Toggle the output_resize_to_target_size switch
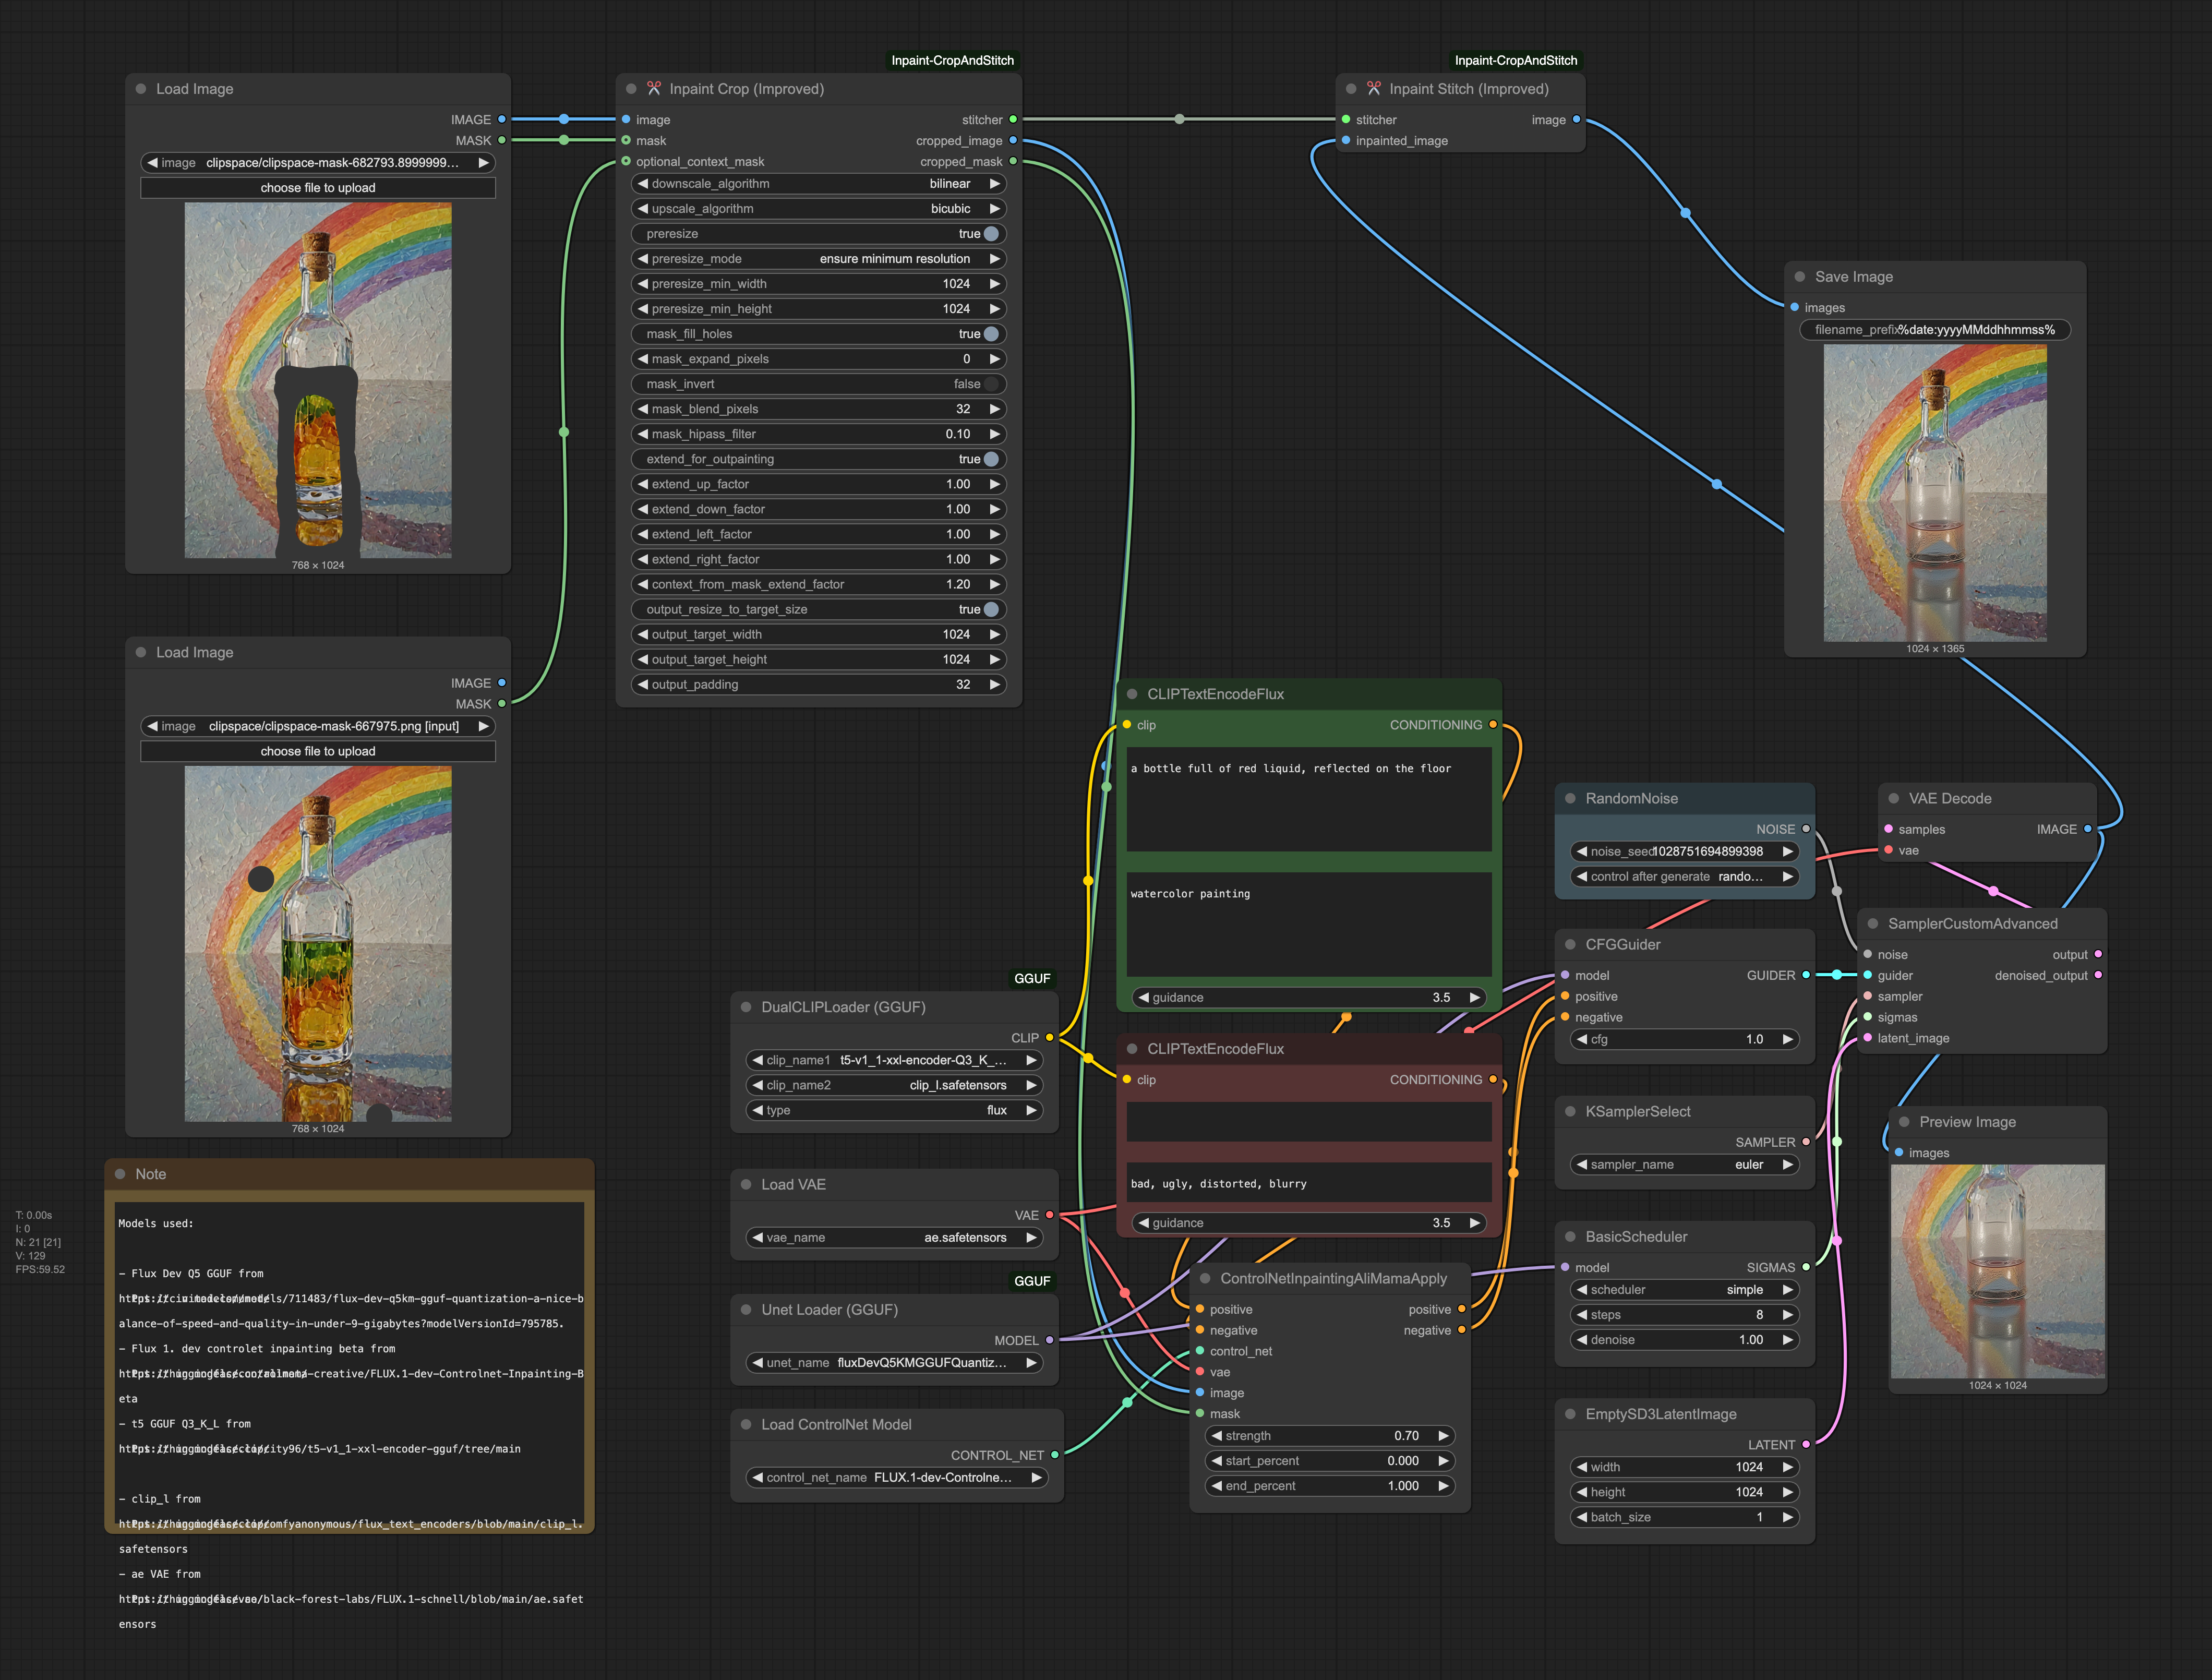 pyautogui.click(x=991, y=609)
